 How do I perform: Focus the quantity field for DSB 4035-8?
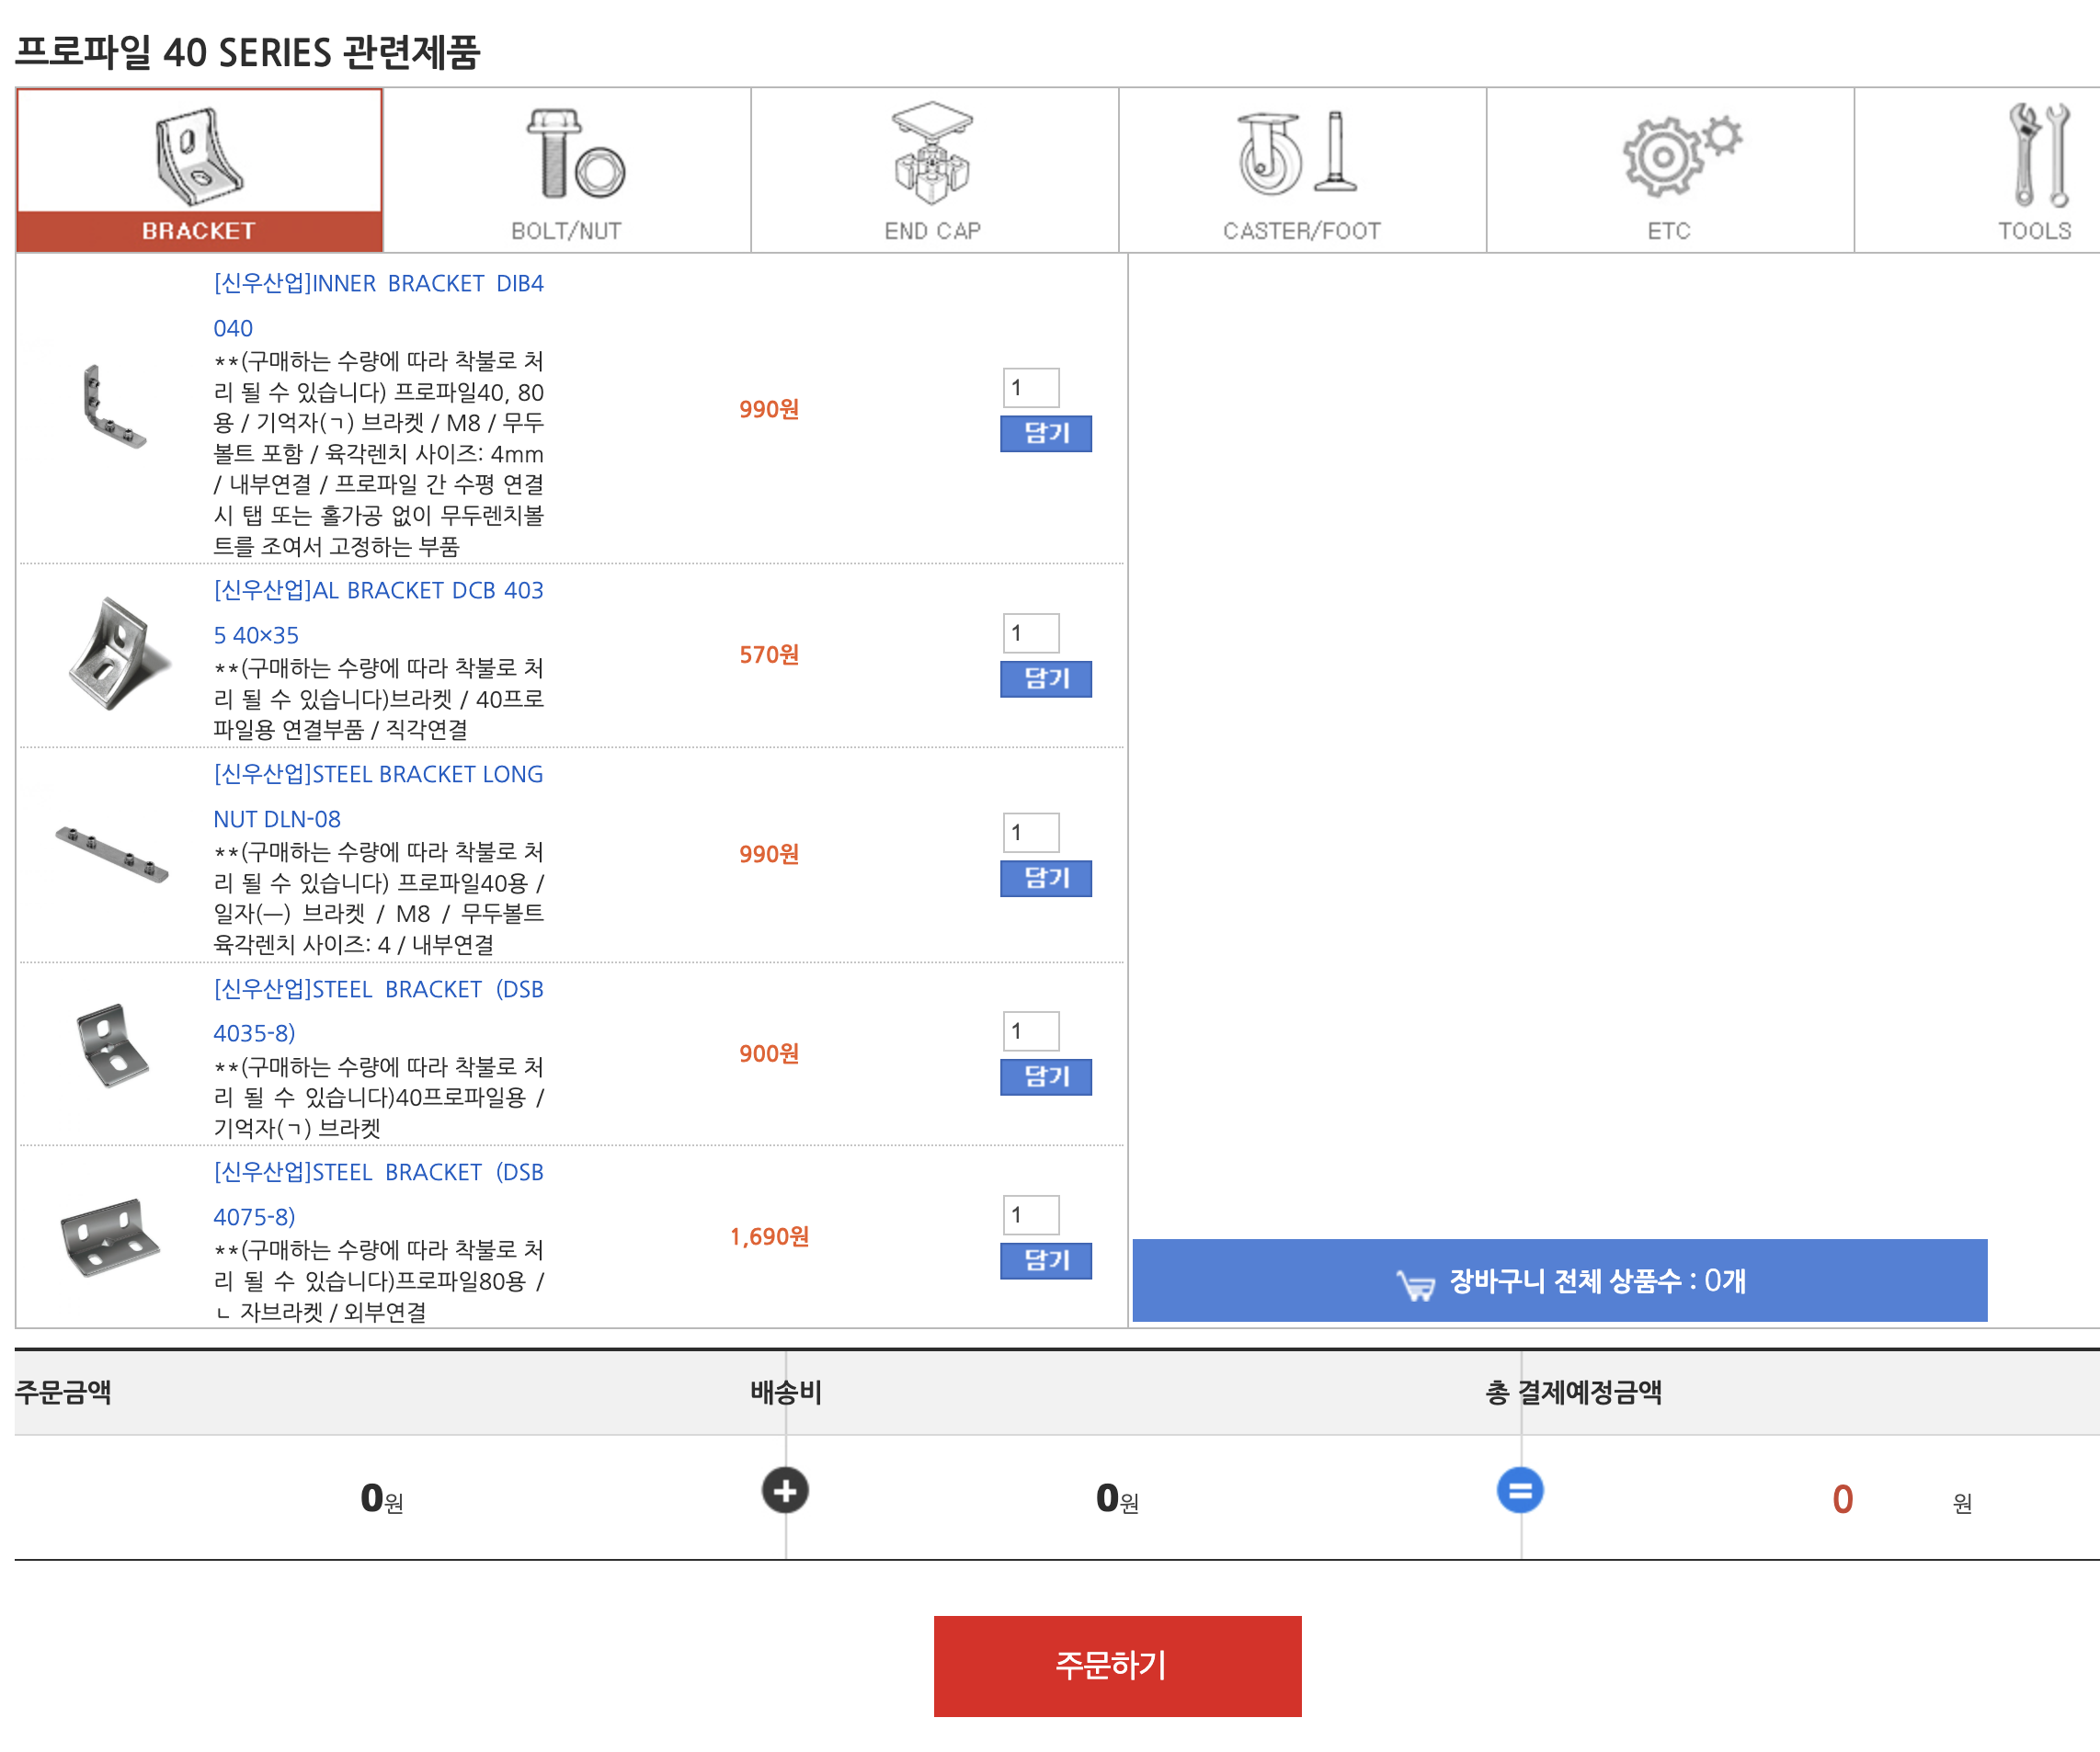tap(1030, 1031)
